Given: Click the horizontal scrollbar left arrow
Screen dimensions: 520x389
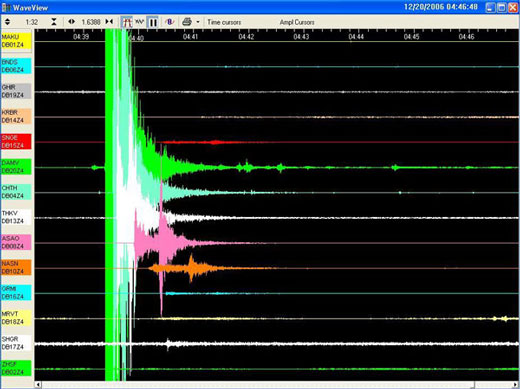Looking at the screenshot, I should (38, 385).
